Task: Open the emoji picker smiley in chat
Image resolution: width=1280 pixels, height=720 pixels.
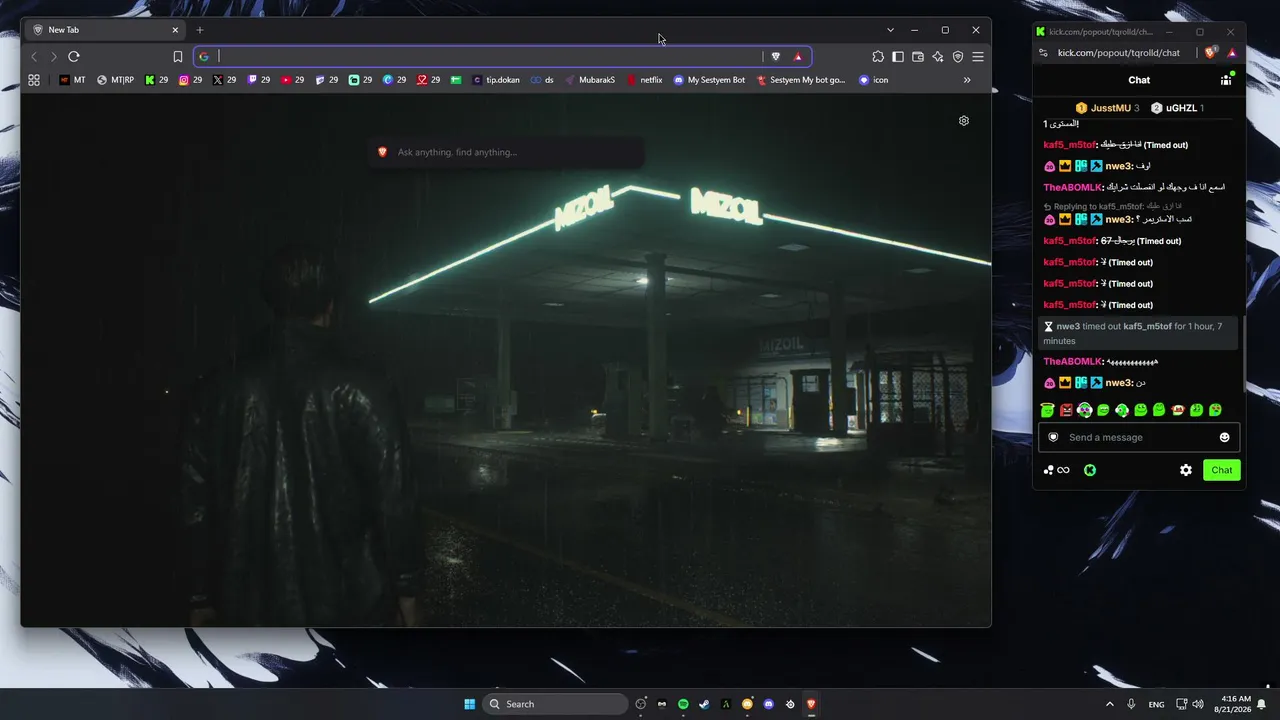Action: (x=1224, y=437)
